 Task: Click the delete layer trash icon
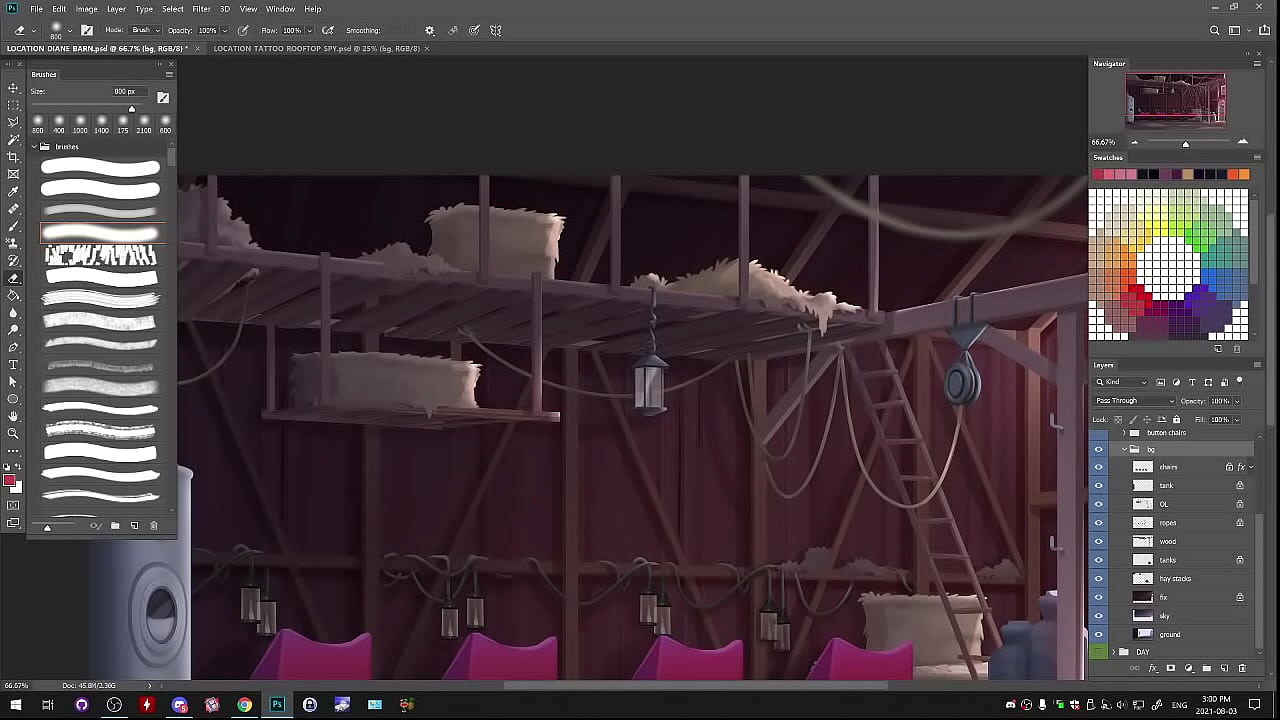1242,668
